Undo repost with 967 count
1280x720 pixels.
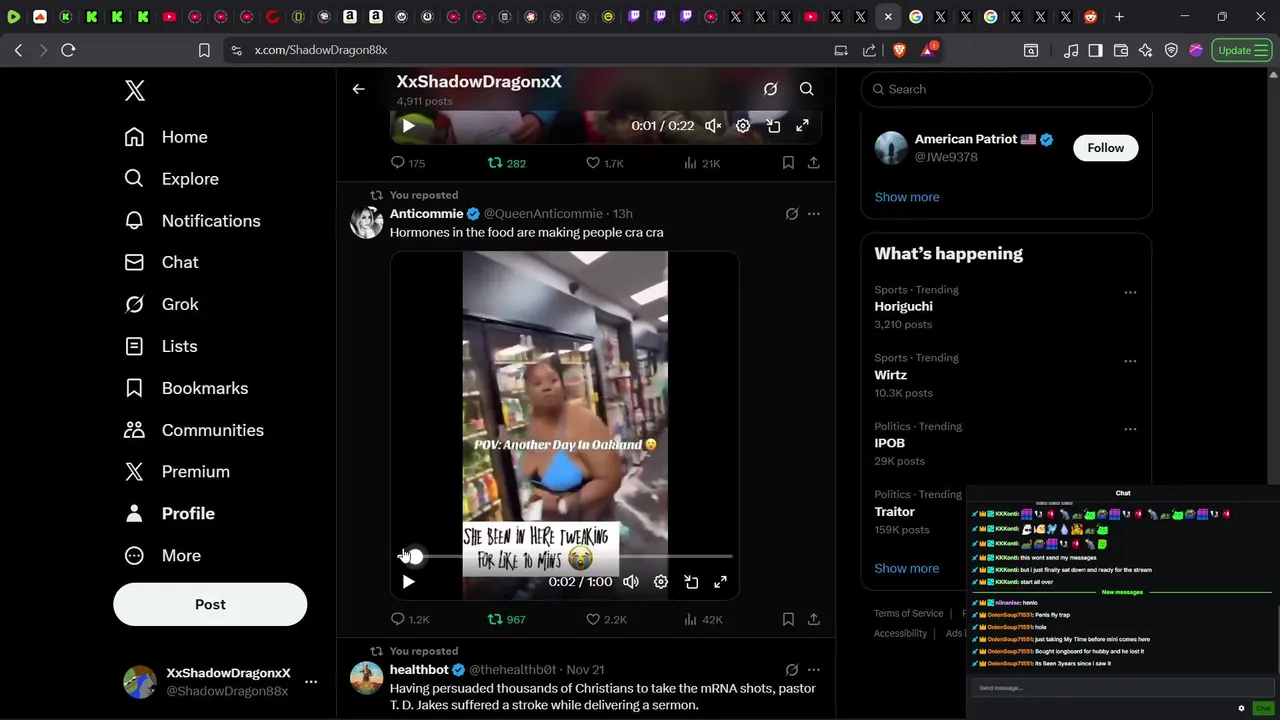click(506, 619)
